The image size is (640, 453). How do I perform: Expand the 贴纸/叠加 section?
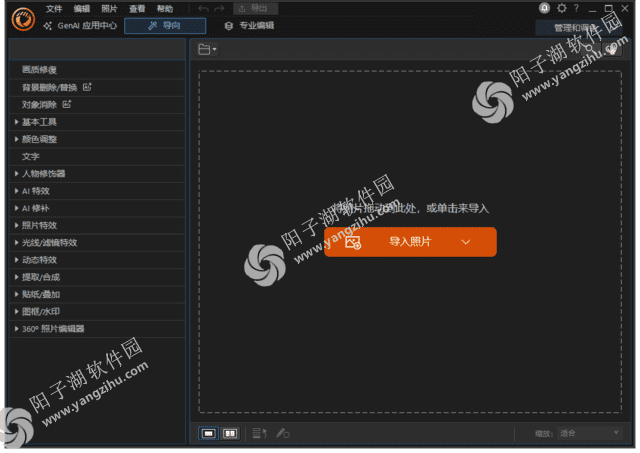click(x=97, y=294)
